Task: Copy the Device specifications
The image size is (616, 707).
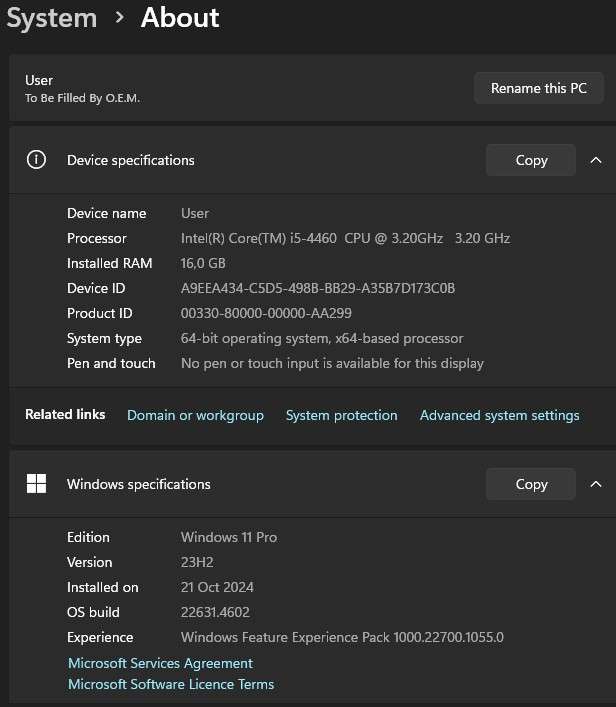Action: click(531, 160)
